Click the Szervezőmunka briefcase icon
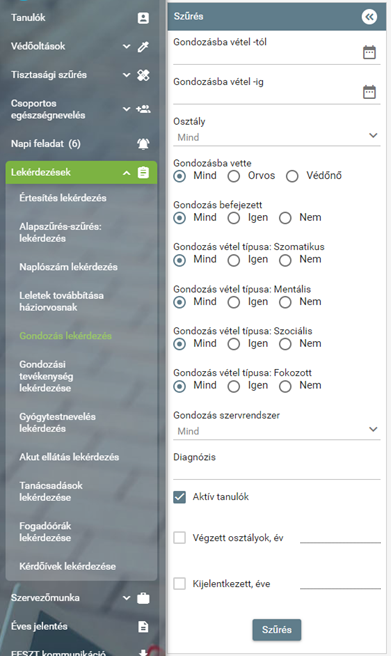Image resolution: width=391 pixels, height=656 pixels. [x=143, y=598]
